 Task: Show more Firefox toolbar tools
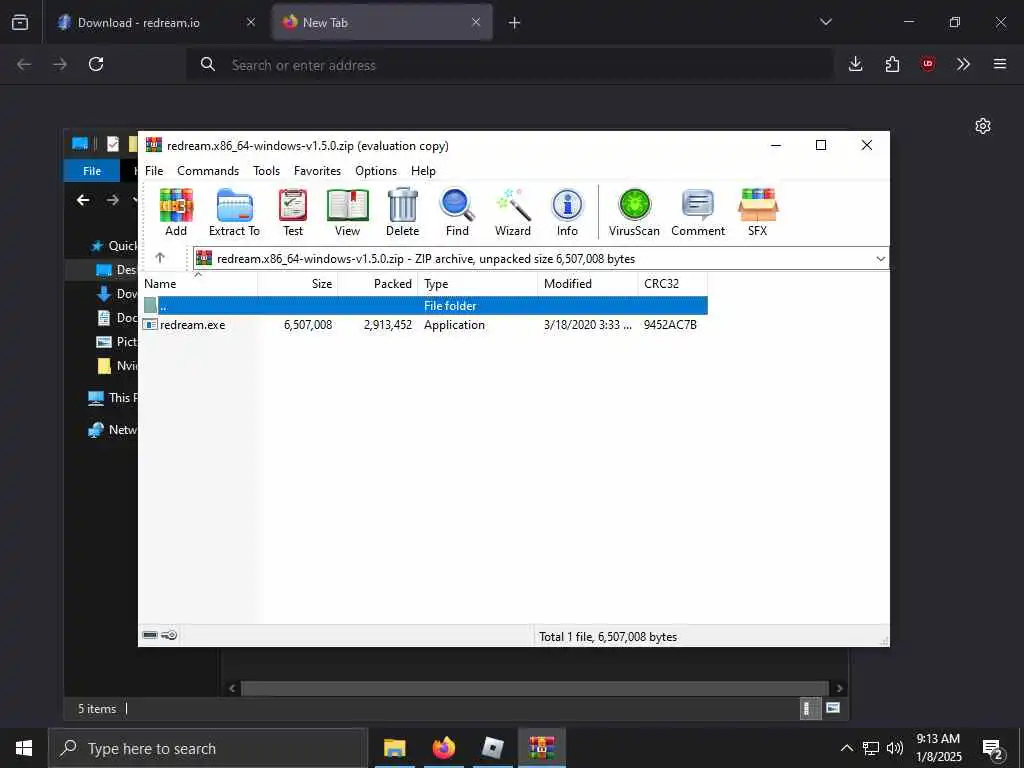[963, 64]
